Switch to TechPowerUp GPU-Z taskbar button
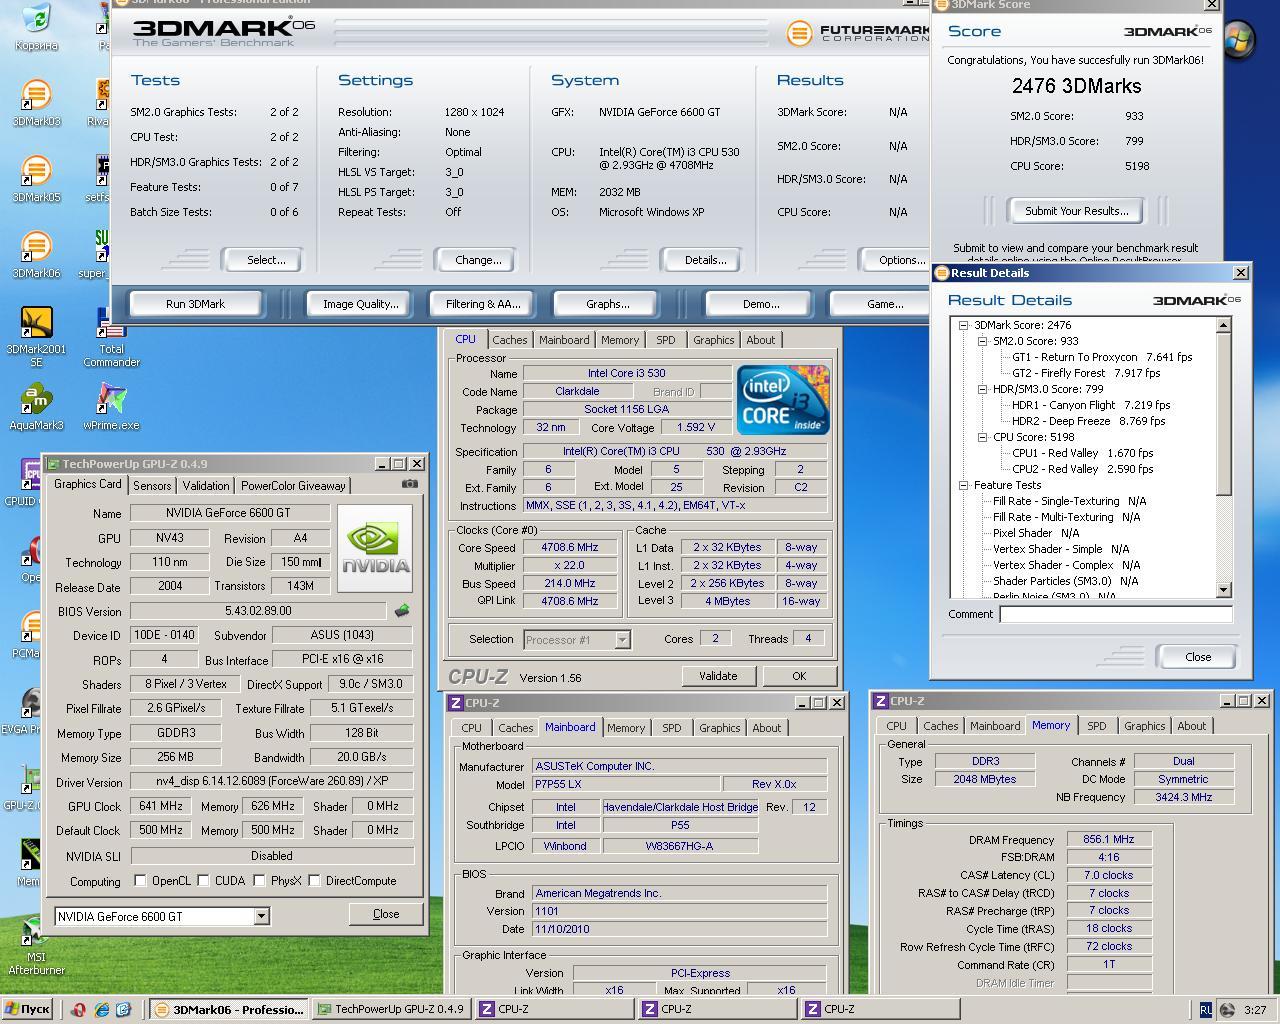The width and height of the screenshot is (1280, 1024). (x=391, y=1010)
